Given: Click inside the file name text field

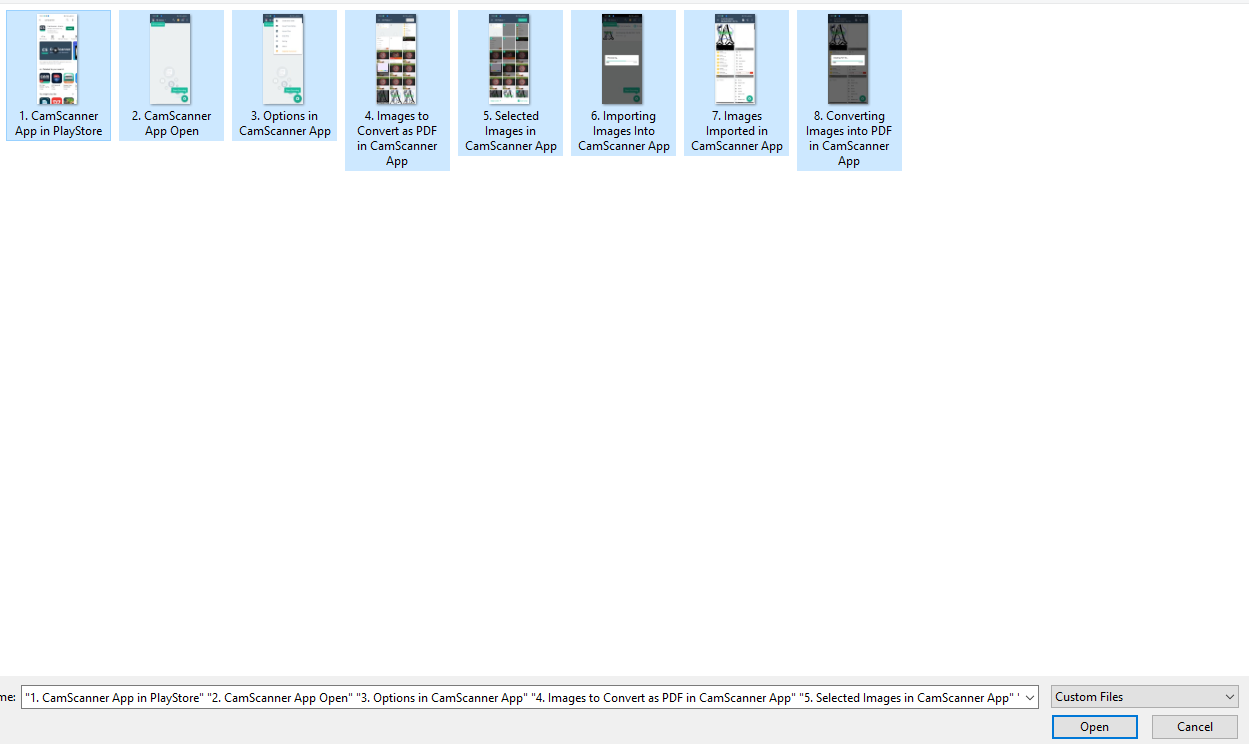Looking at the screenshot, I should (x=520, y=698).
